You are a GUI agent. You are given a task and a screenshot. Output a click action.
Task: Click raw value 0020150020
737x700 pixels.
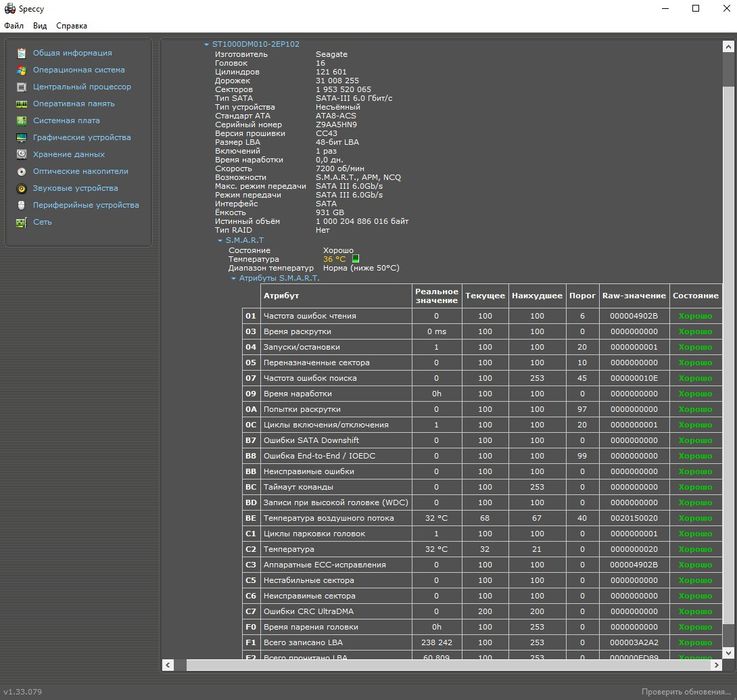(634, 518)
